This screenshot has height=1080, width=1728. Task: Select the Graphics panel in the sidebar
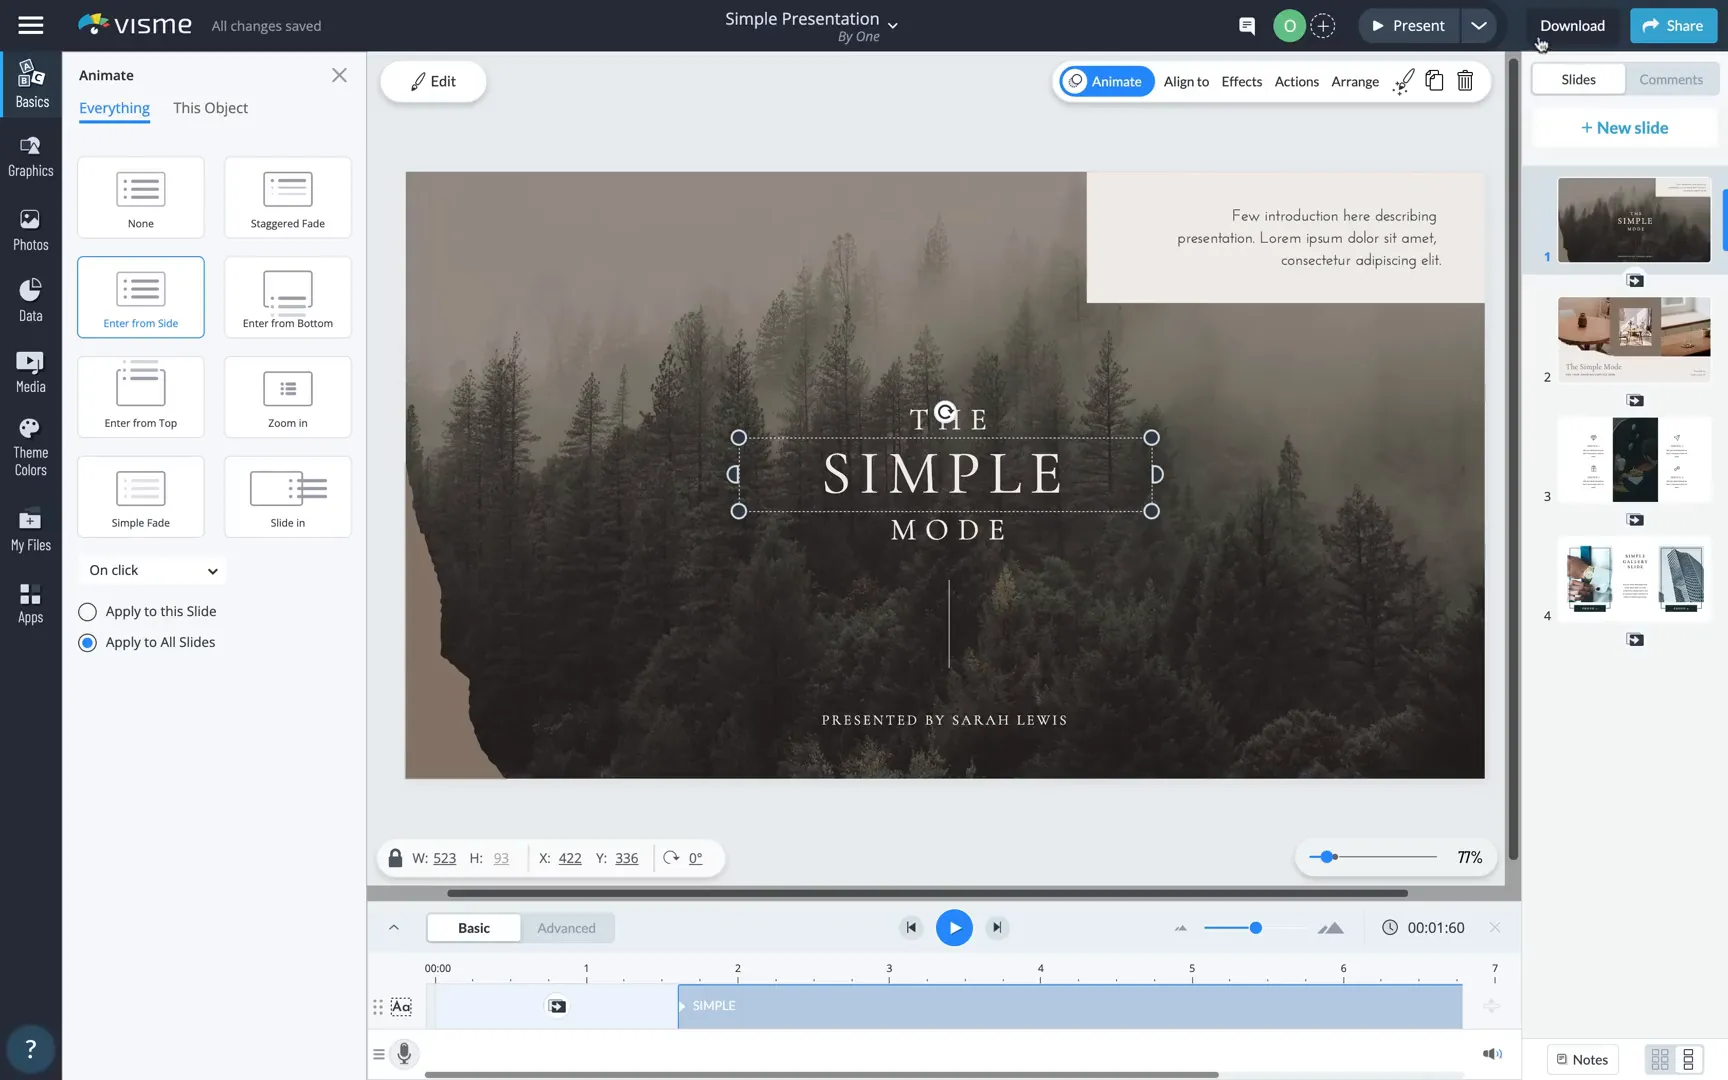[x=30, y=157]
